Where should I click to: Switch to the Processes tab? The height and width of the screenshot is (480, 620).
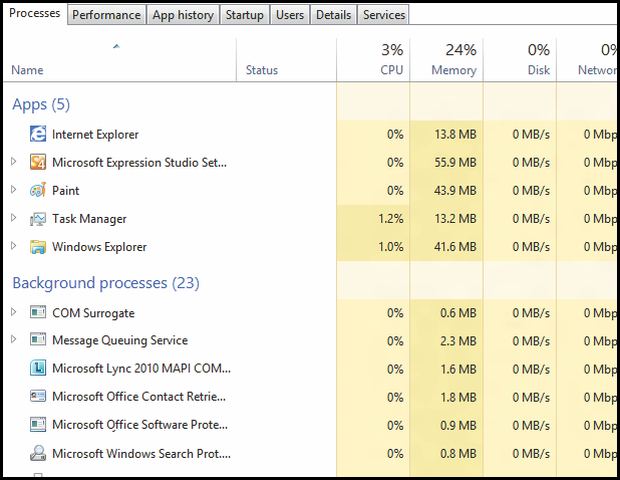coord(34,13)
